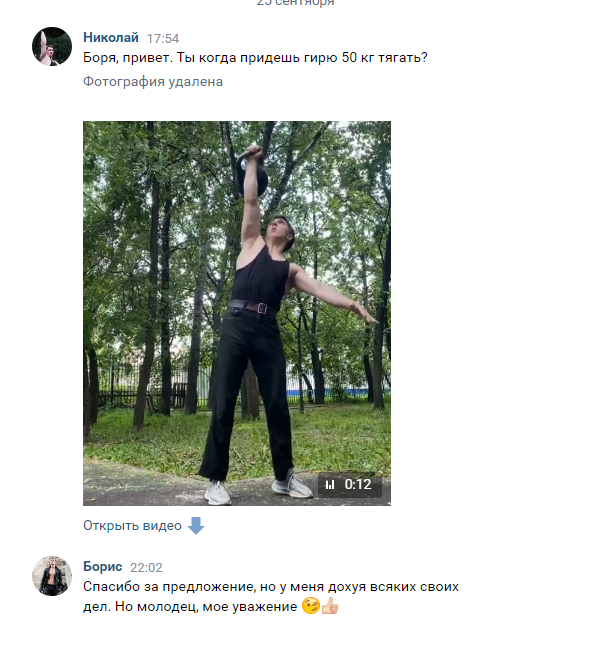Select the 22:02 message timestamp

pyautogui.click(x=146, y=568)
